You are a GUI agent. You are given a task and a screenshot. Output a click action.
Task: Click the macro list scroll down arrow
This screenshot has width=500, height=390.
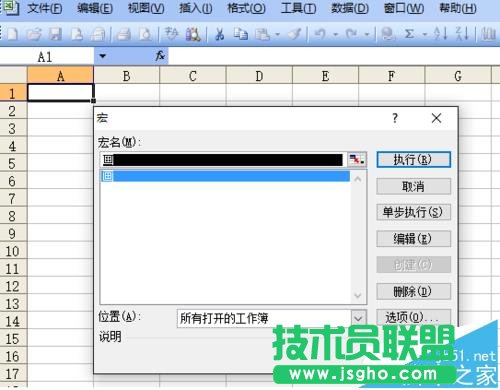[358, 295]
